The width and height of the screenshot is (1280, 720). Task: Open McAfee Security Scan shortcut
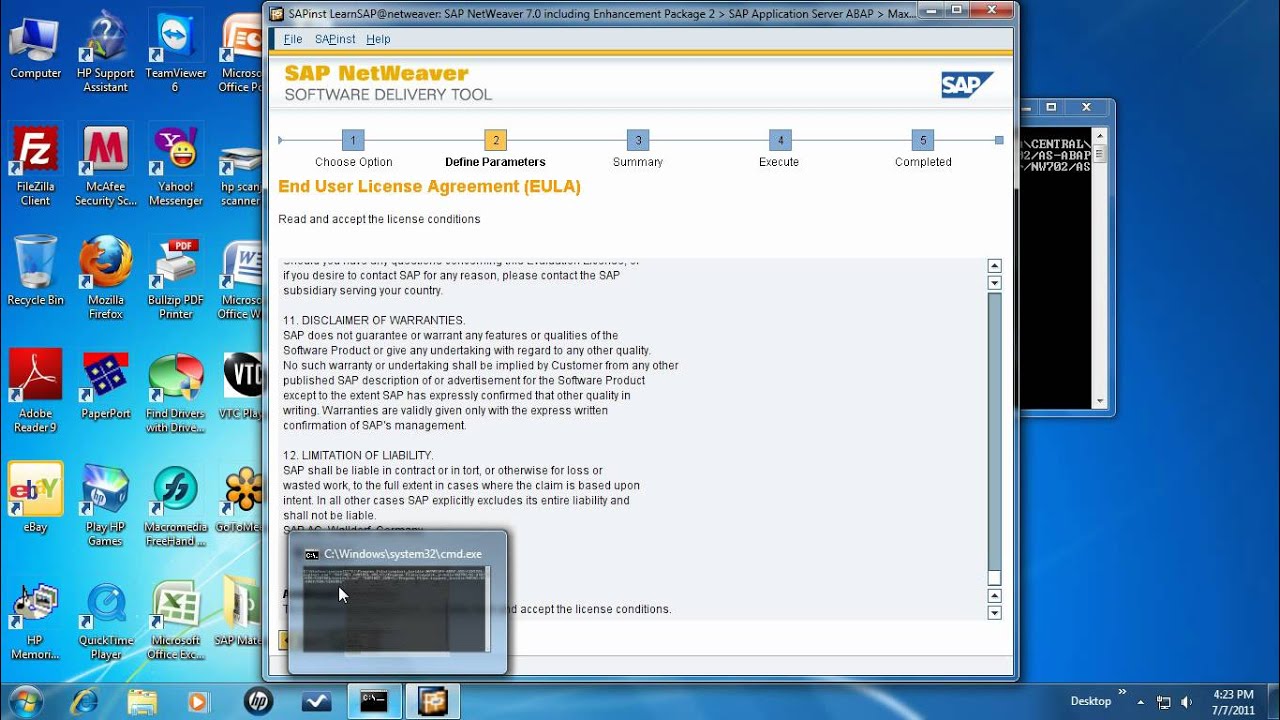(105, 165)
